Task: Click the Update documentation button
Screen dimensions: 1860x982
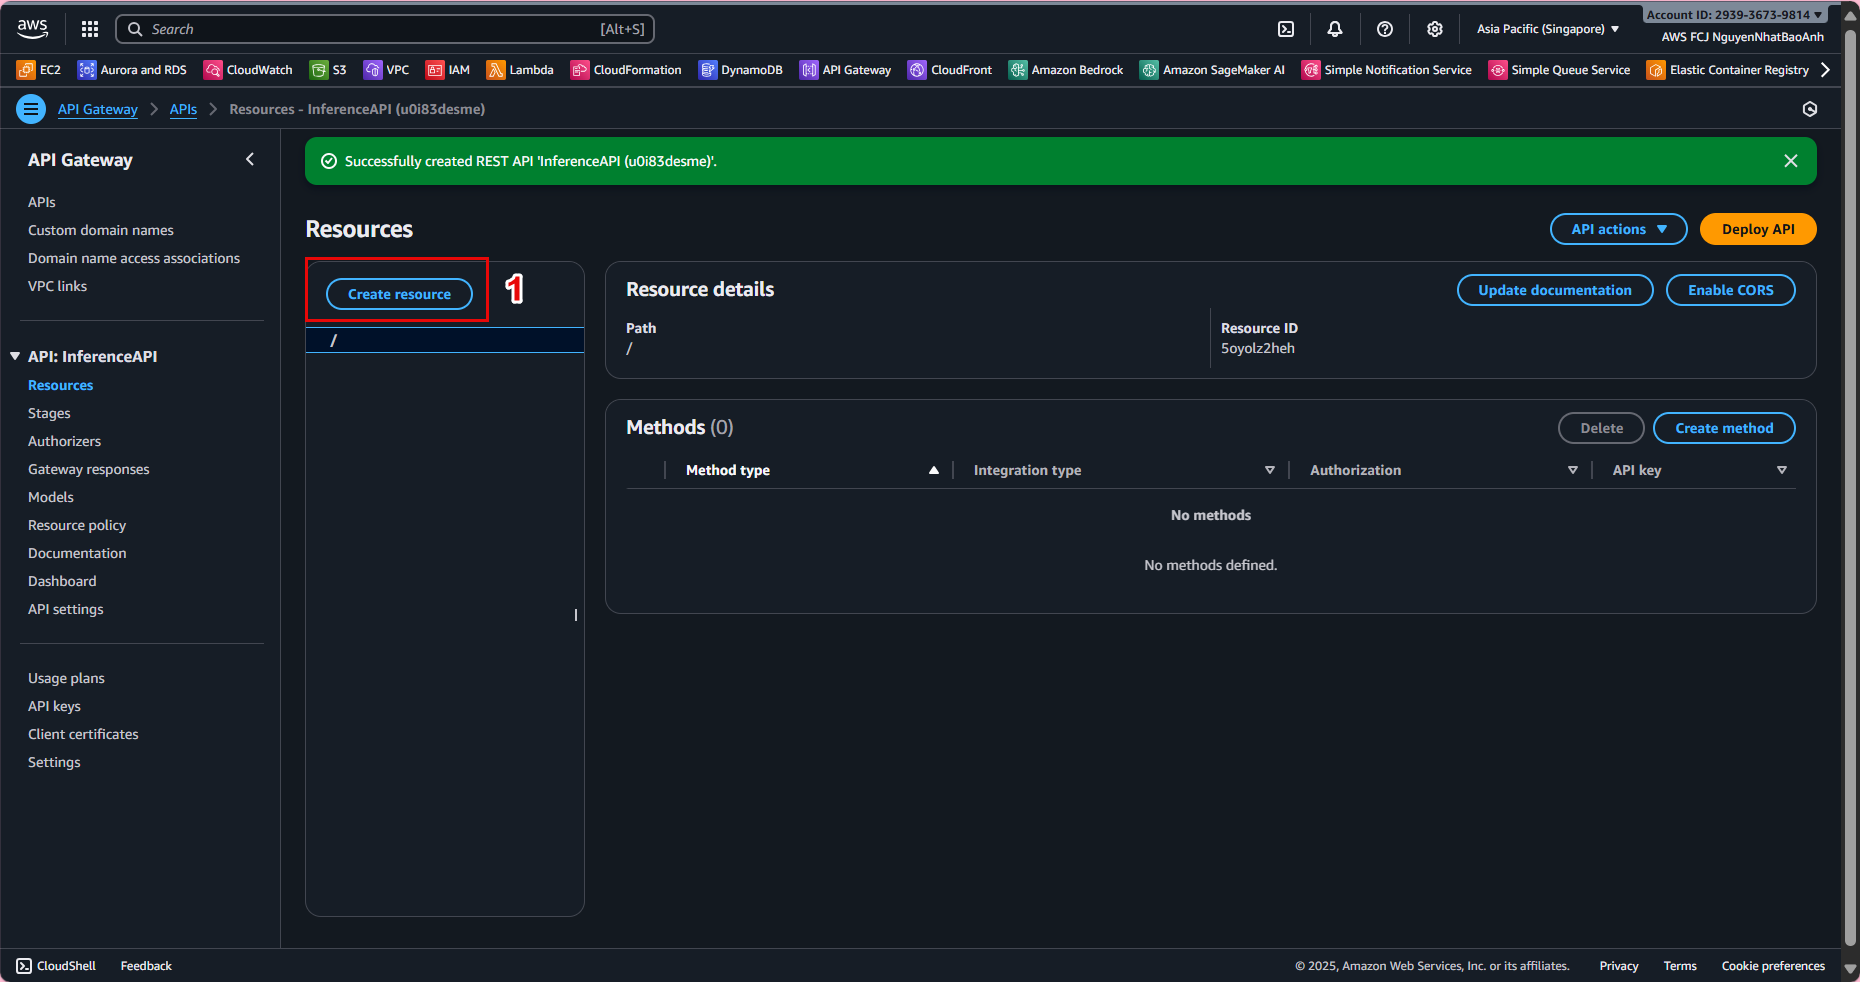Action: tap(1555, 290)
